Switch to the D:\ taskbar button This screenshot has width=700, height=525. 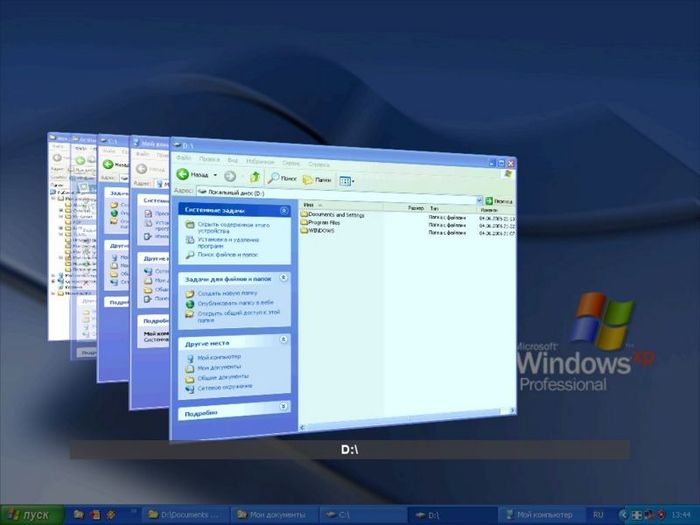[452, 515]
